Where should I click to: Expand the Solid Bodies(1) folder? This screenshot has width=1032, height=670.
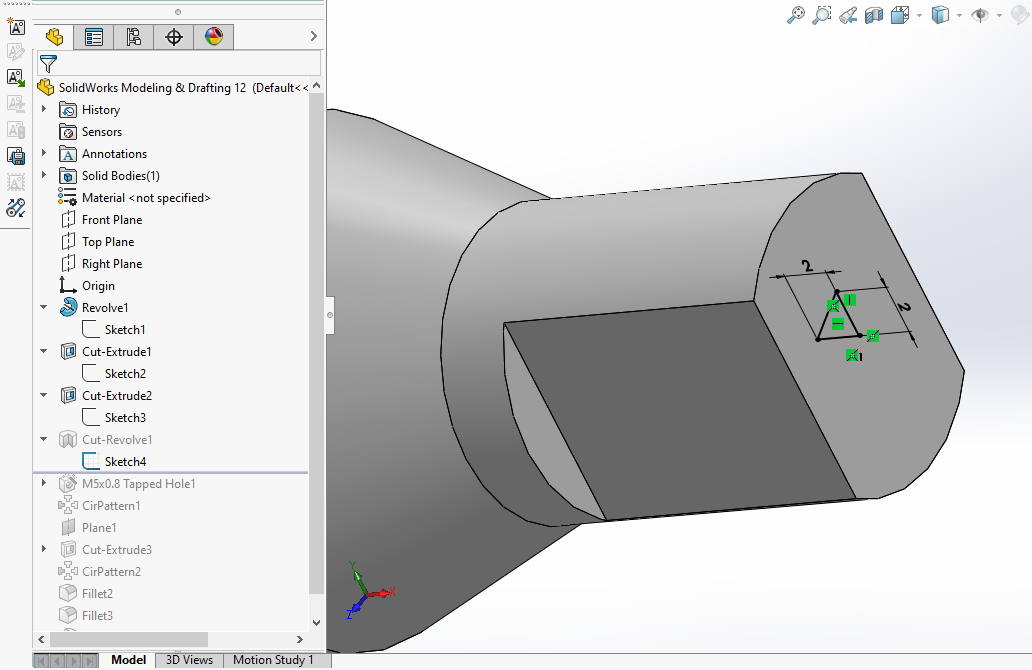click(x=44, y=176)
